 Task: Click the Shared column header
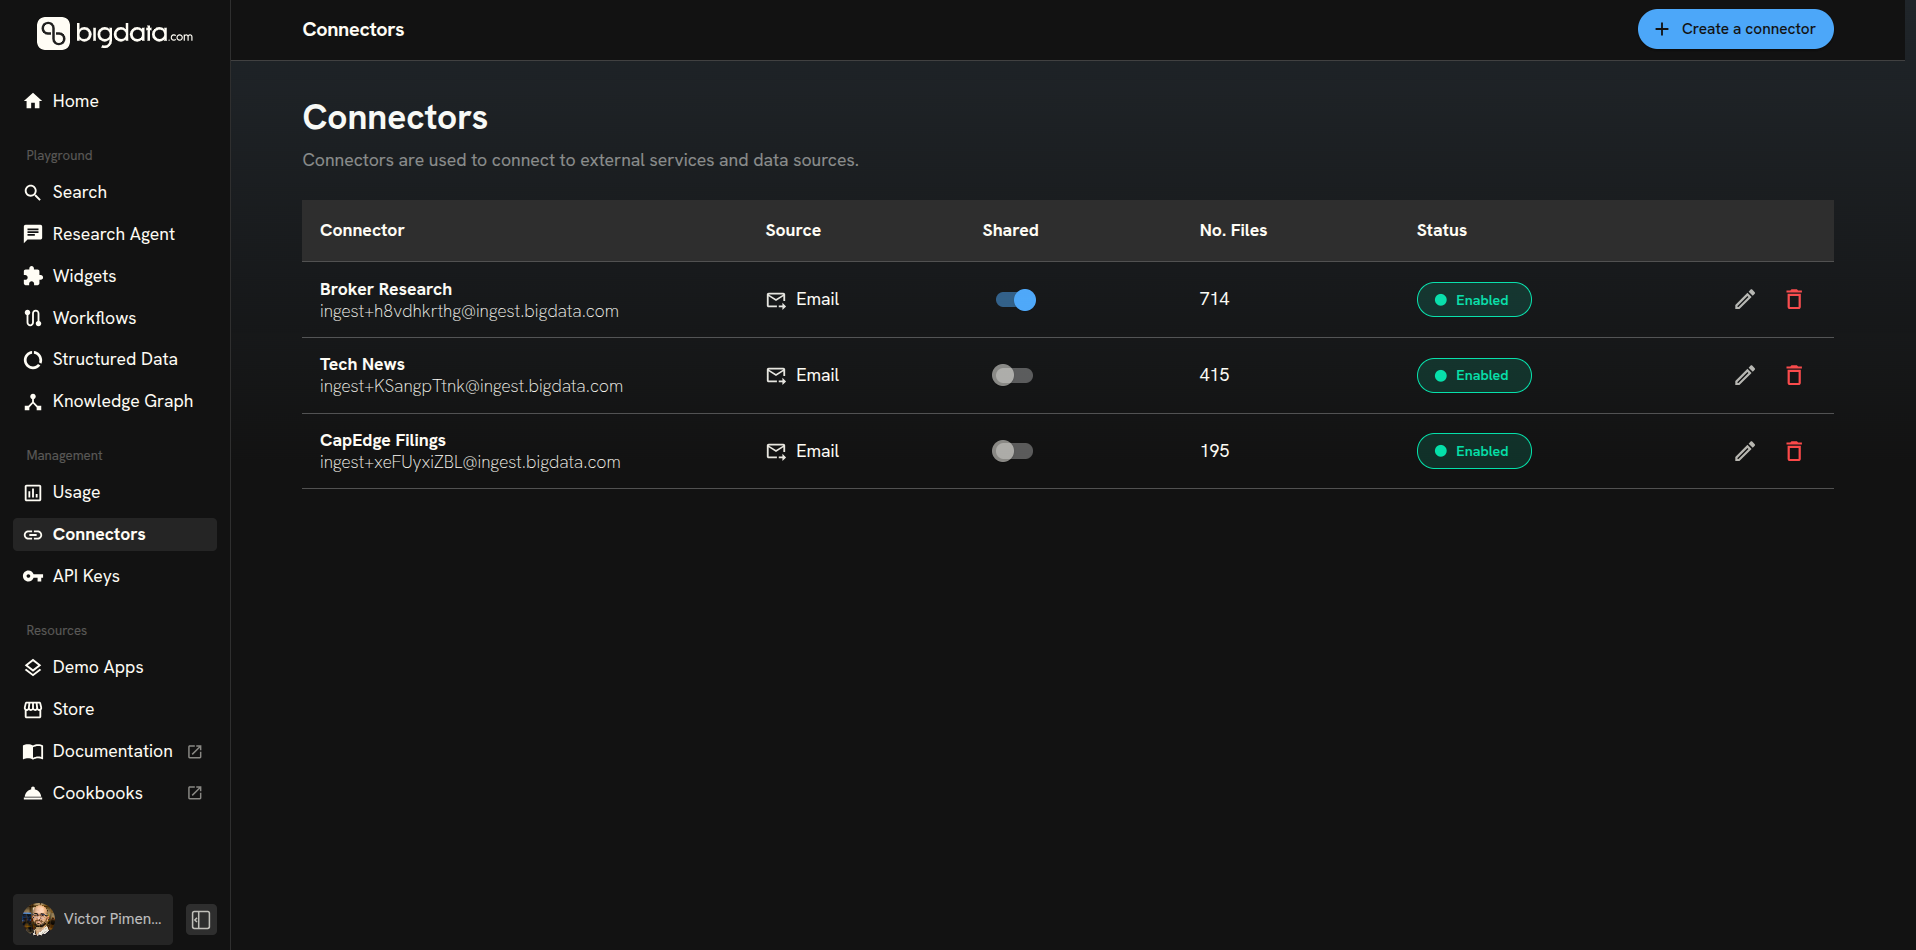click(1010, 230)
